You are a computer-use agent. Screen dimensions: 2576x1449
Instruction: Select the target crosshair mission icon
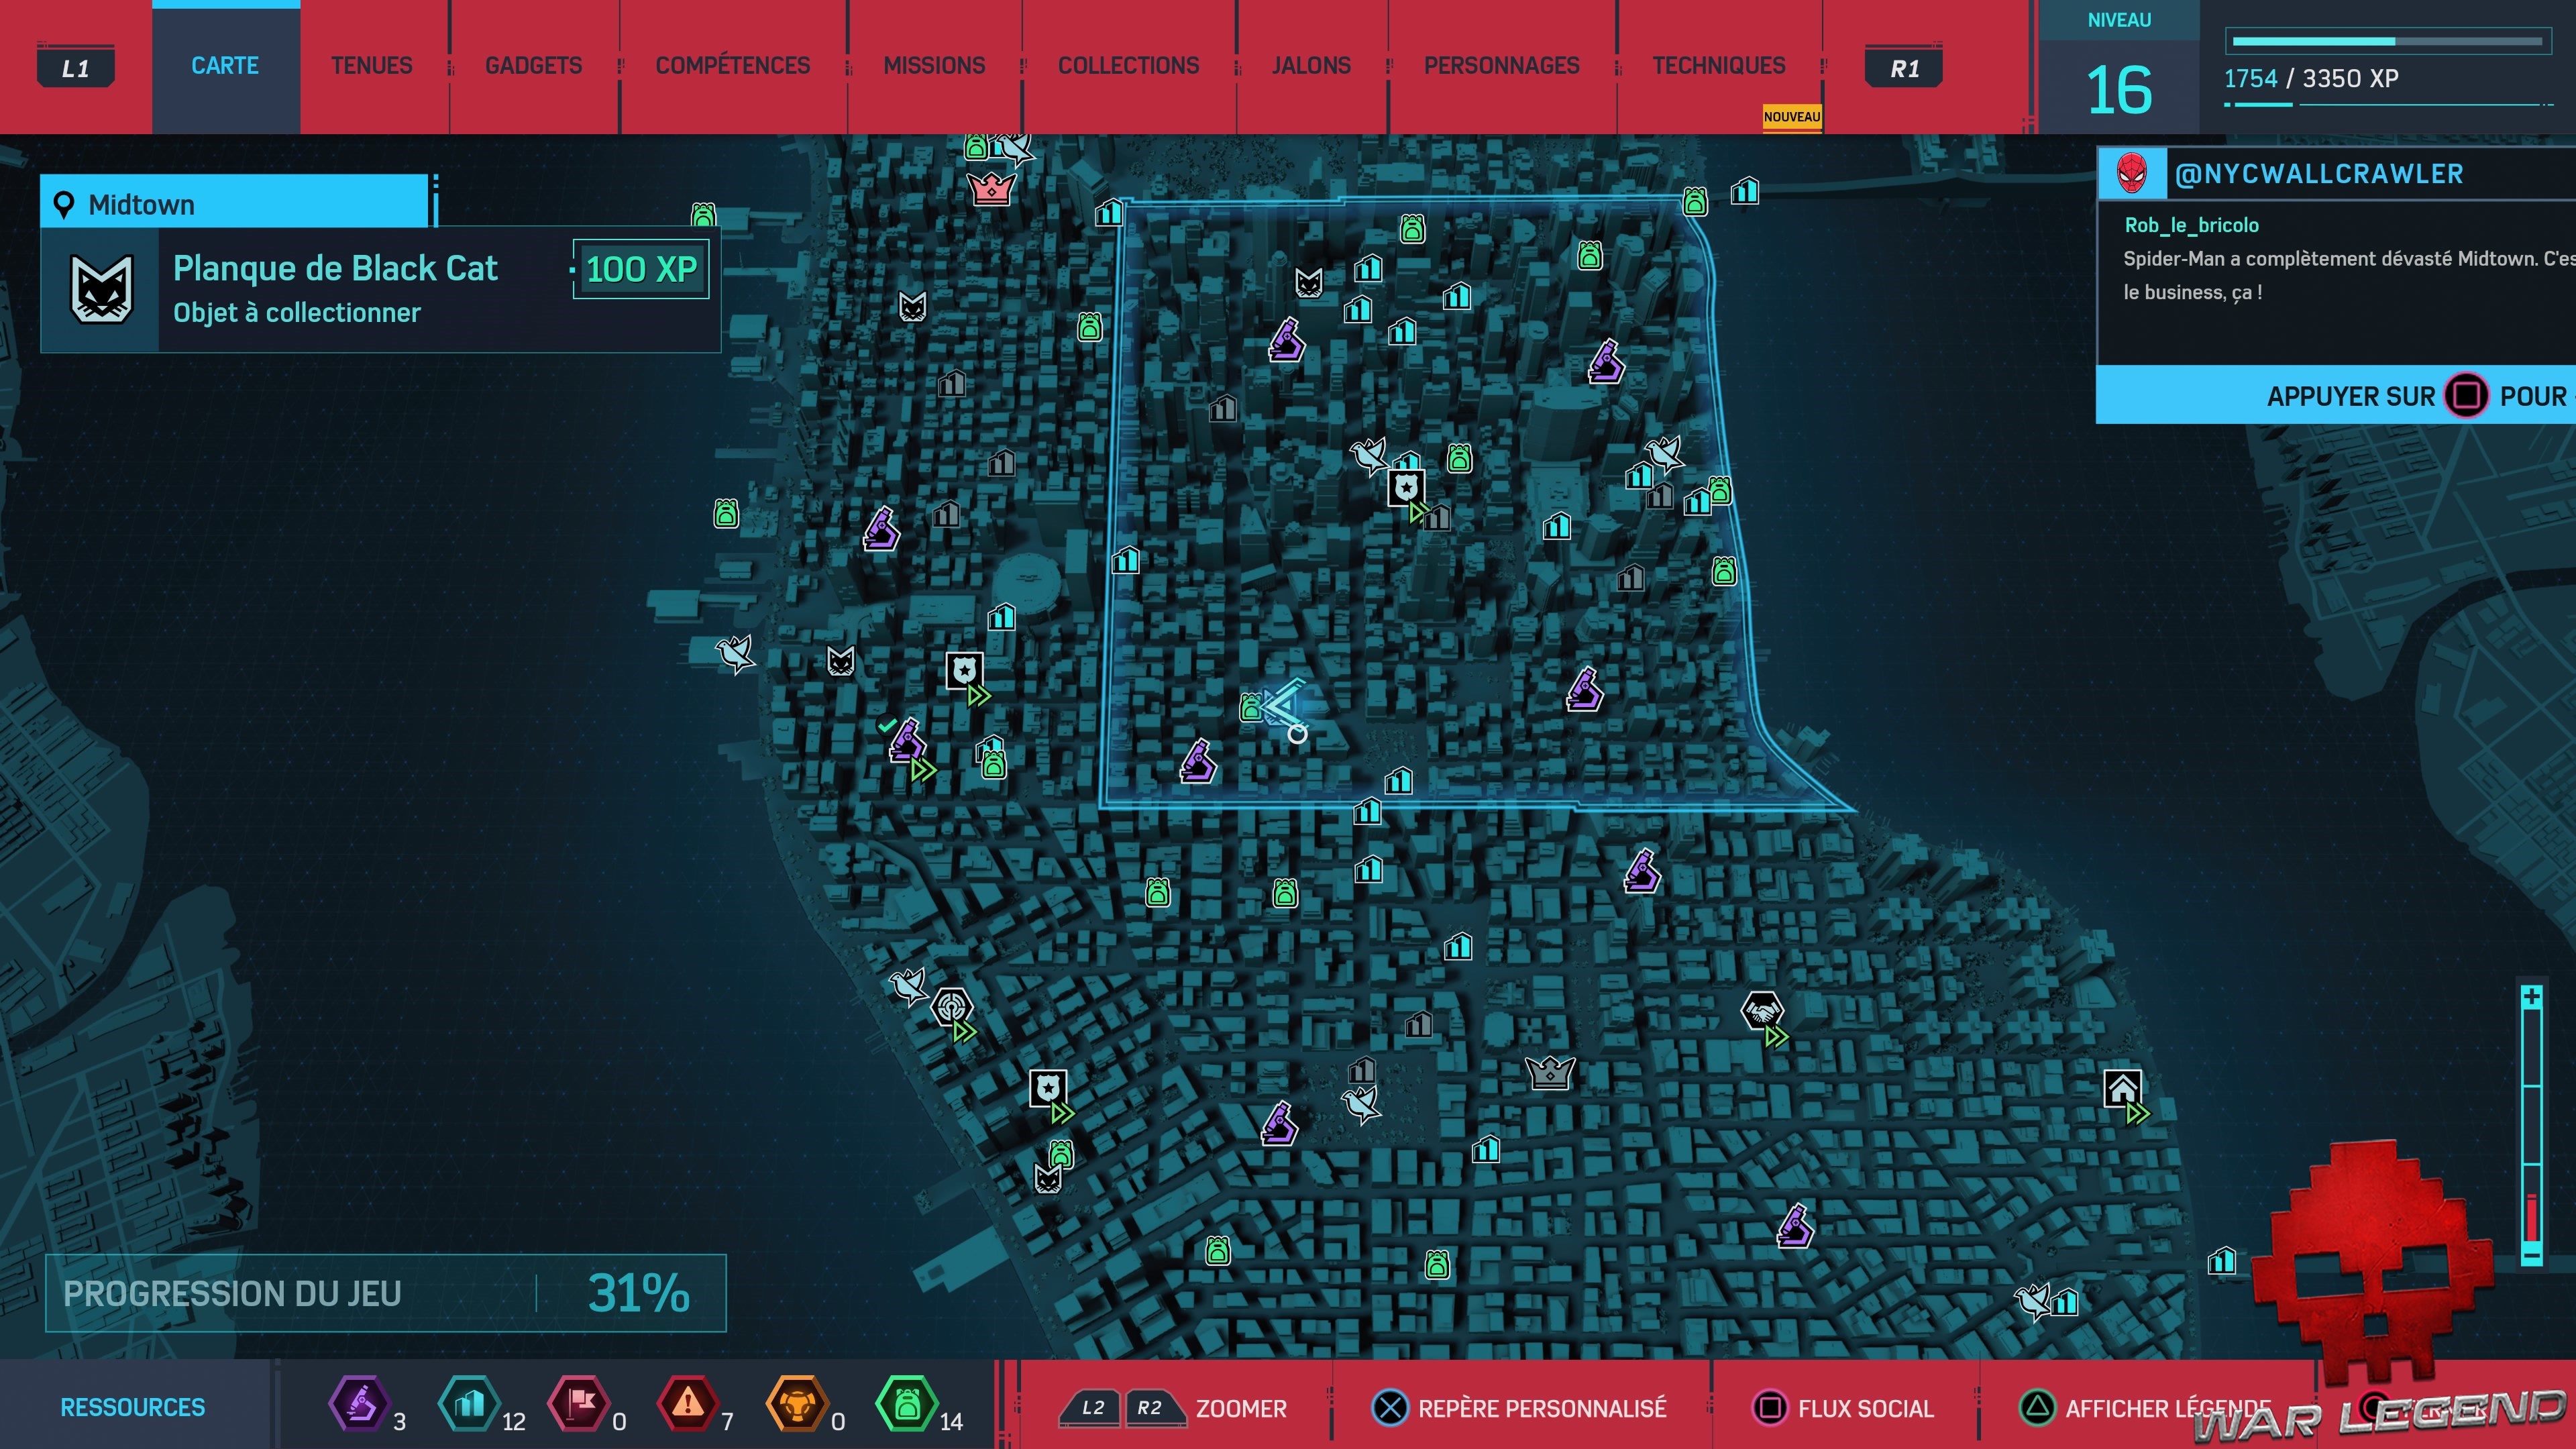tap(951, 1005)
